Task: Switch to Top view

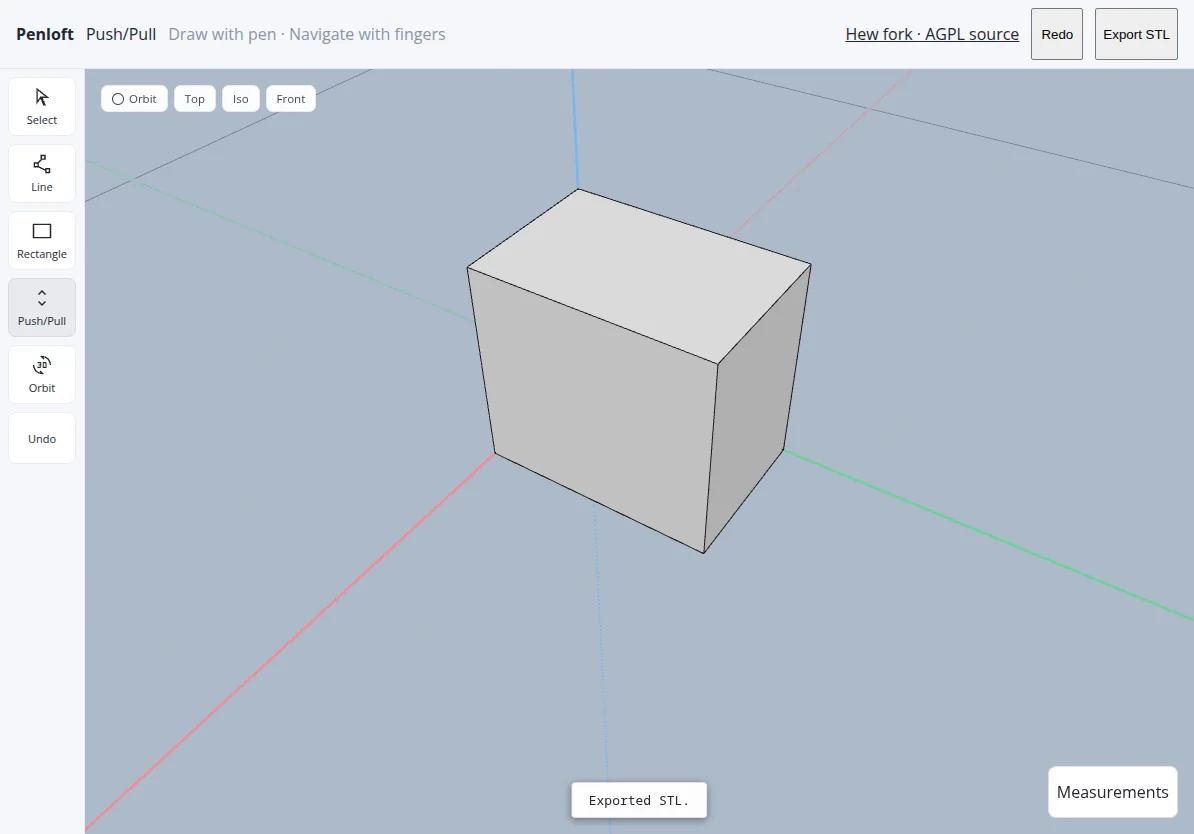Action: coord(195,99)
